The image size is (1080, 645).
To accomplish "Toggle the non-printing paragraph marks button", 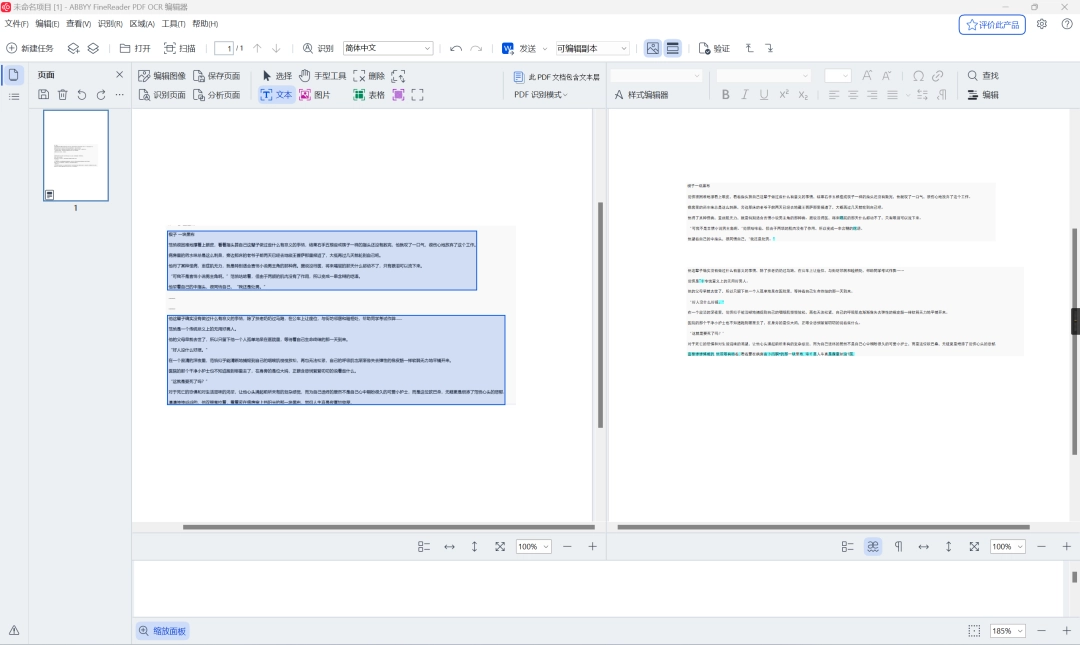I will tap(898, 546).
